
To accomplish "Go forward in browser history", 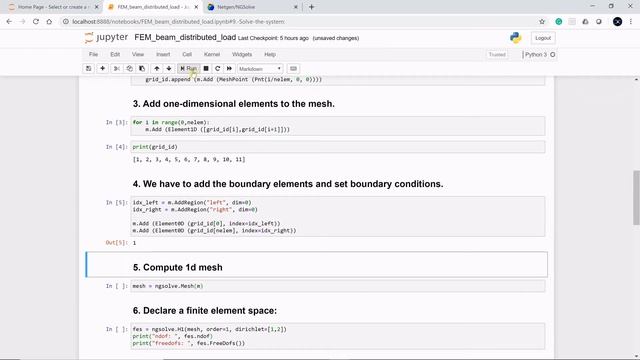I will (x=22, y=22).
